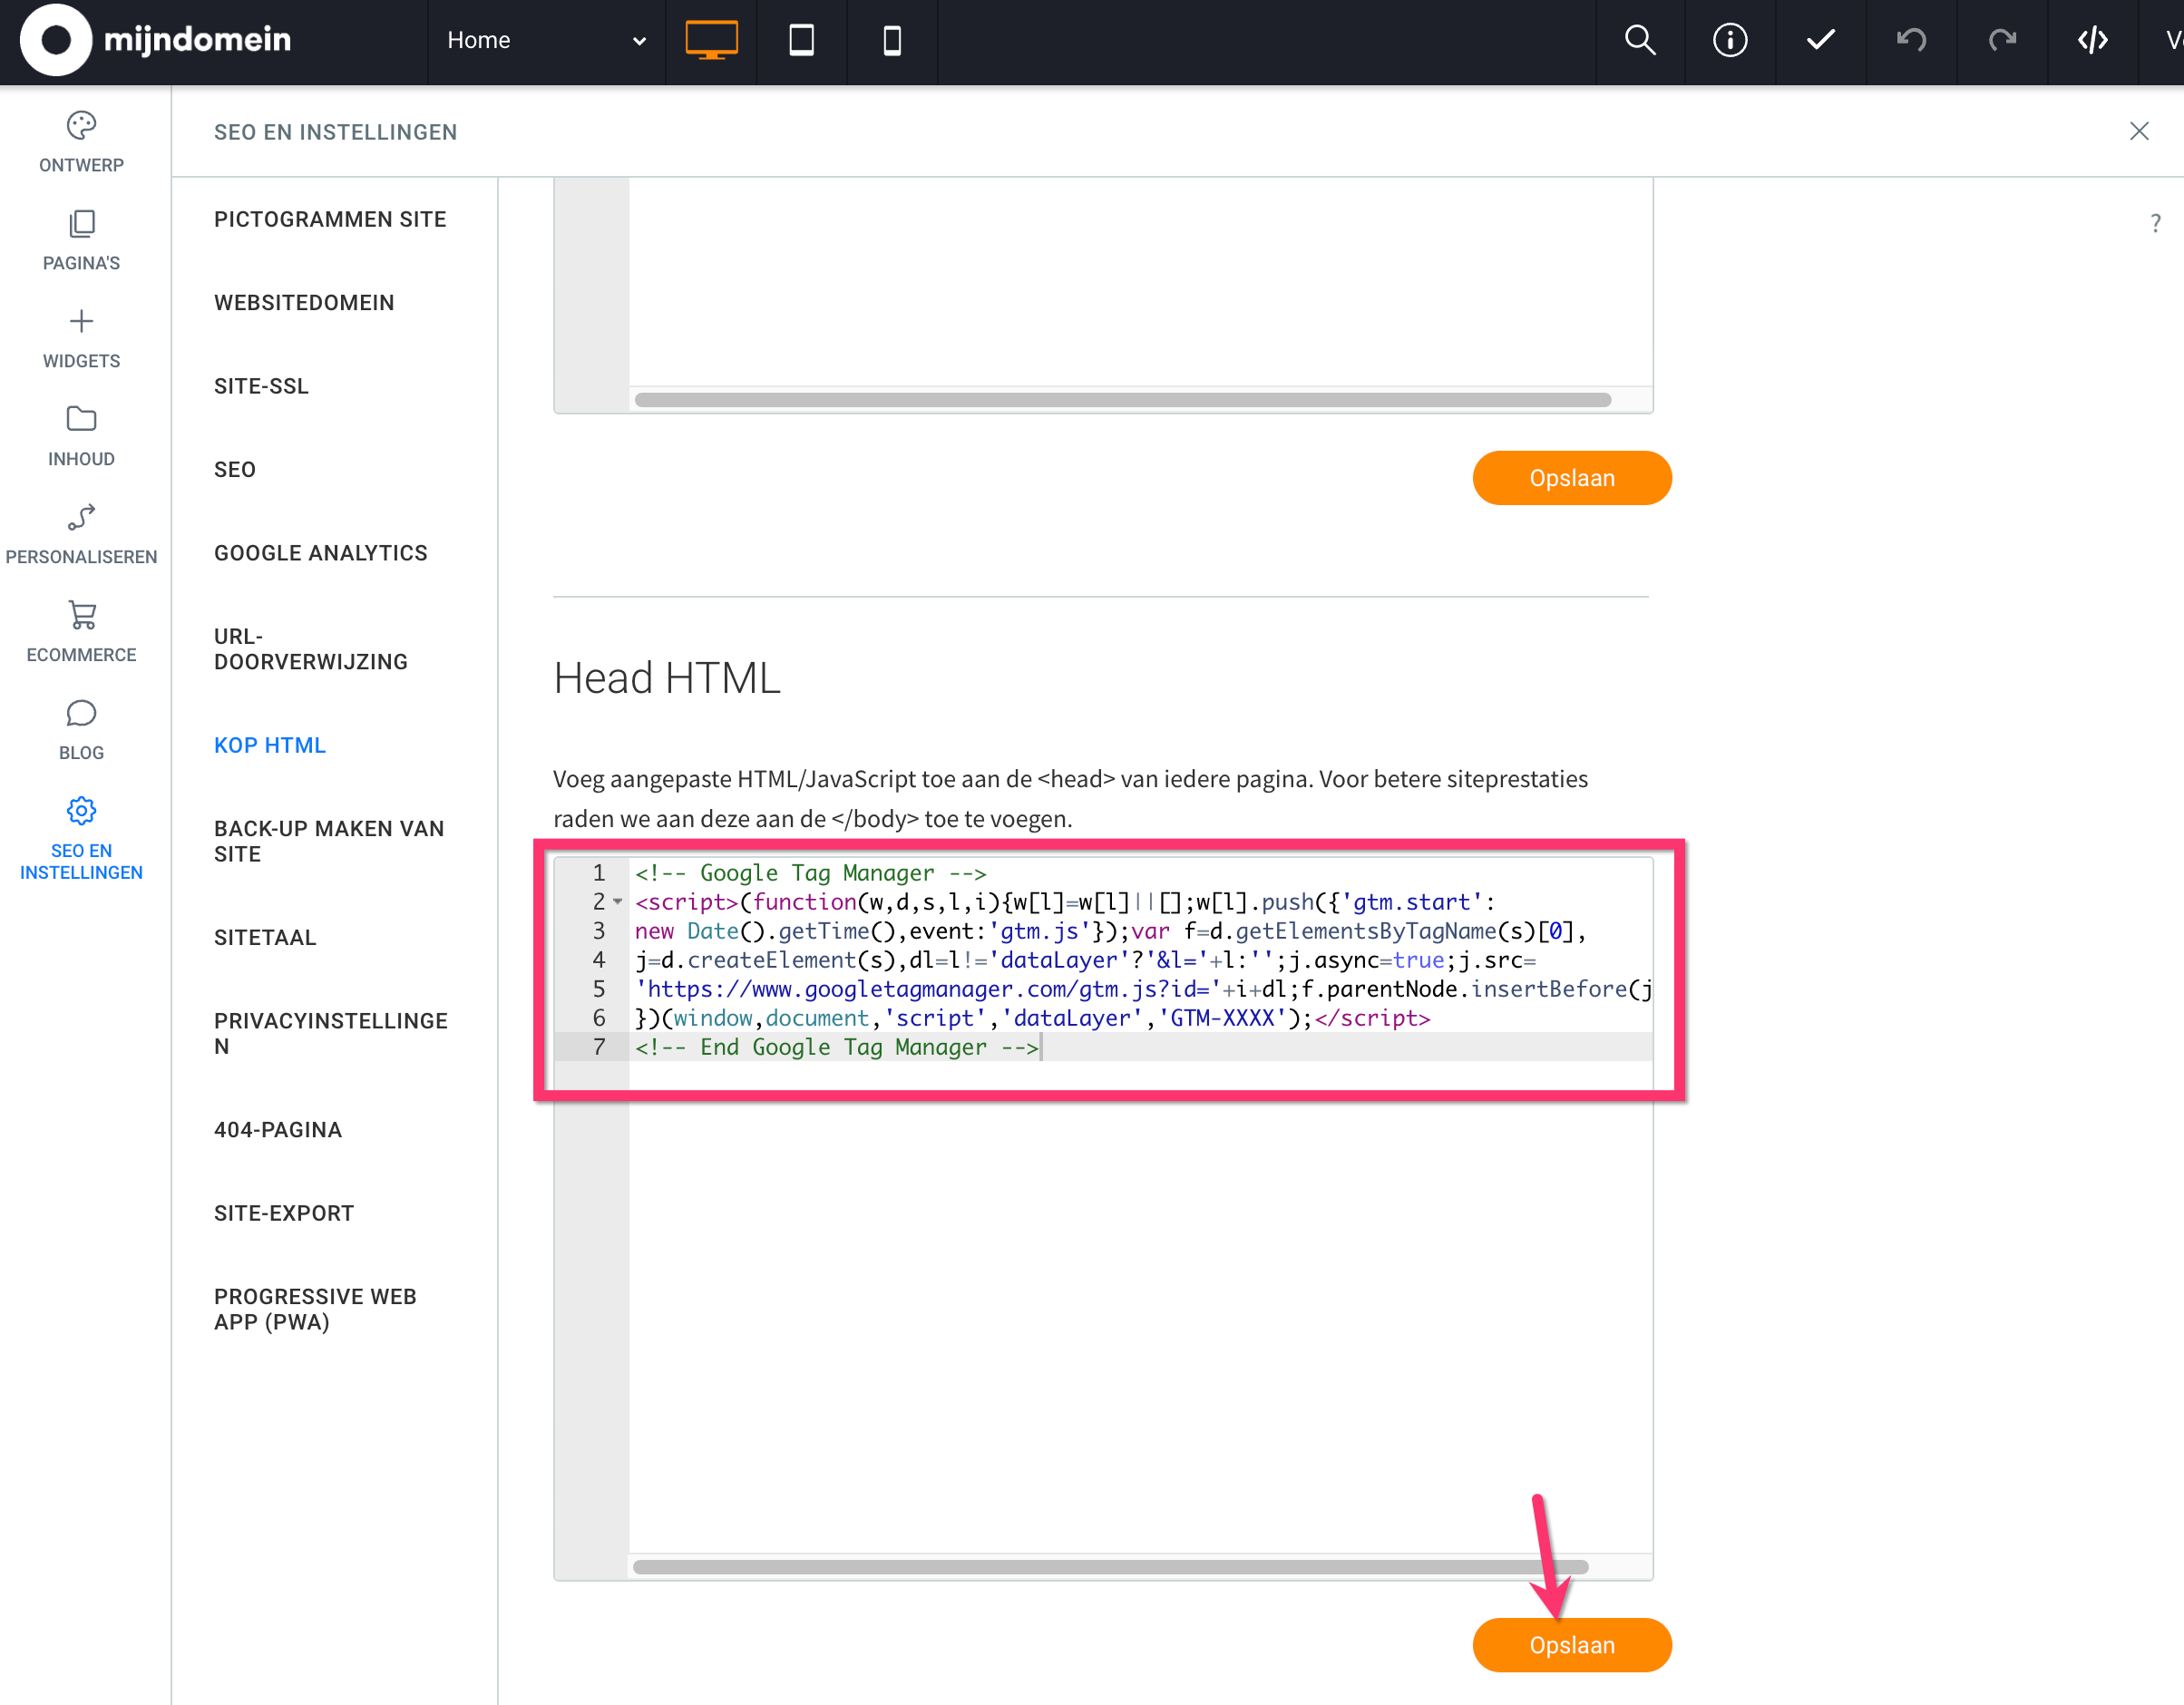Switch to tablet preview mode
Screen dimensions: 2184x1705
coord(801,40)
